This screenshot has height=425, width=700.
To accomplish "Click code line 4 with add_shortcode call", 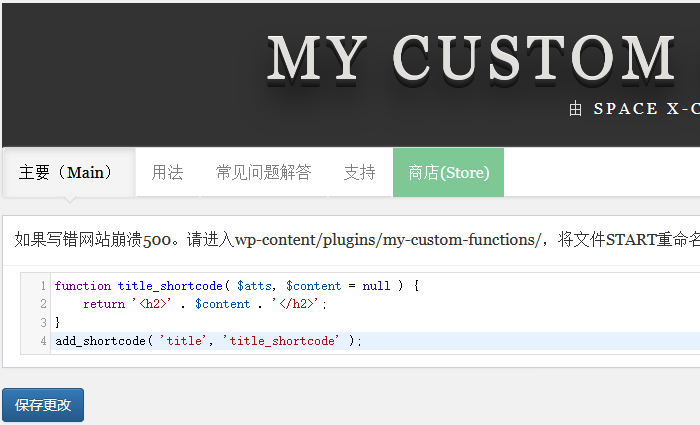I will [208, 341].
